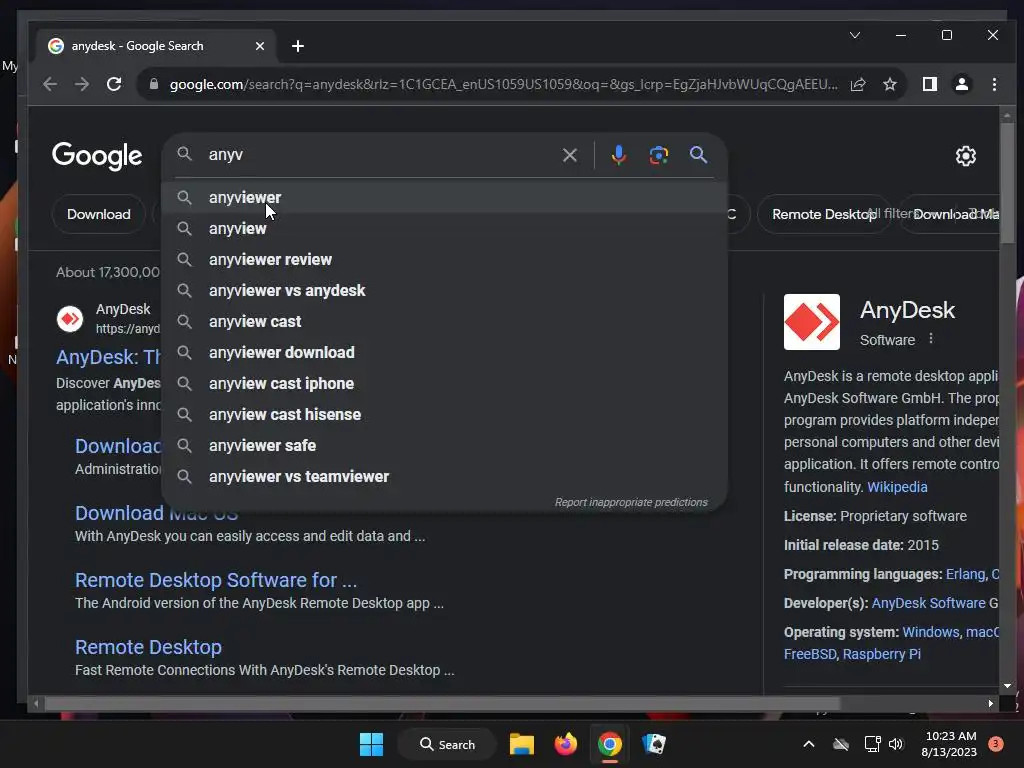
Task: Click the address bar URL
Action: (503, 84)
